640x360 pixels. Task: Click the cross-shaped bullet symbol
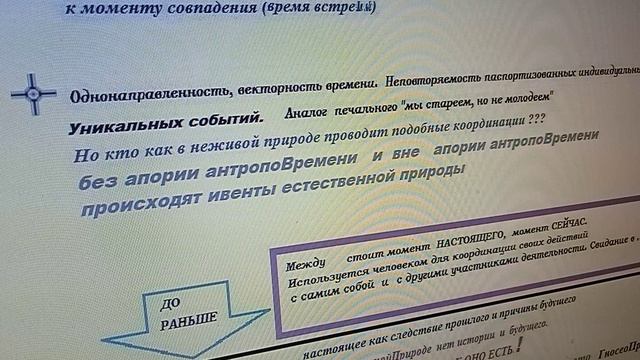click(33, 94)
